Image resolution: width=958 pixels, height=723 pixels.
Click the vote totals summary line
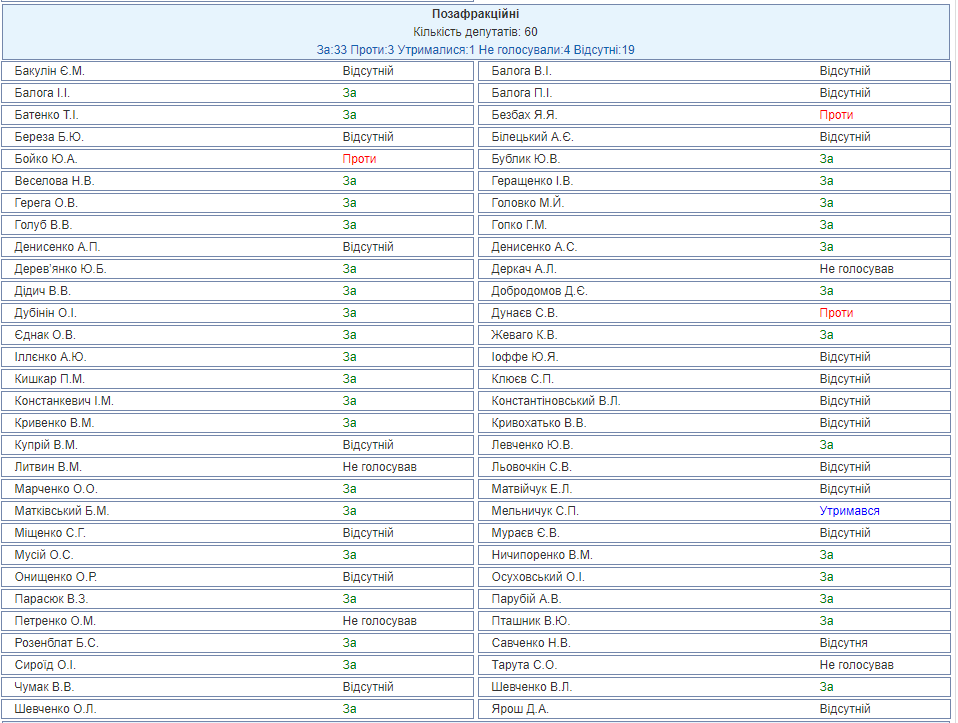tap(475, 49)
